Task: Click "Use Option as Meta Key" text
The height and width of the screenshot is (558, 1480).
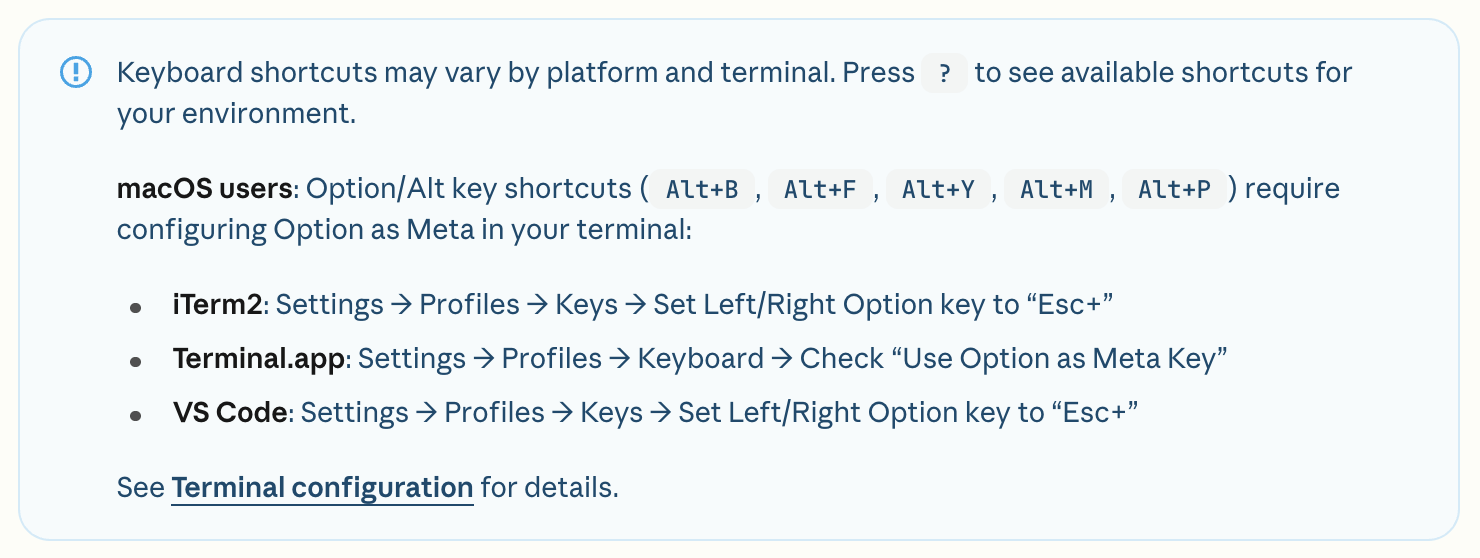Action: 1065,359
